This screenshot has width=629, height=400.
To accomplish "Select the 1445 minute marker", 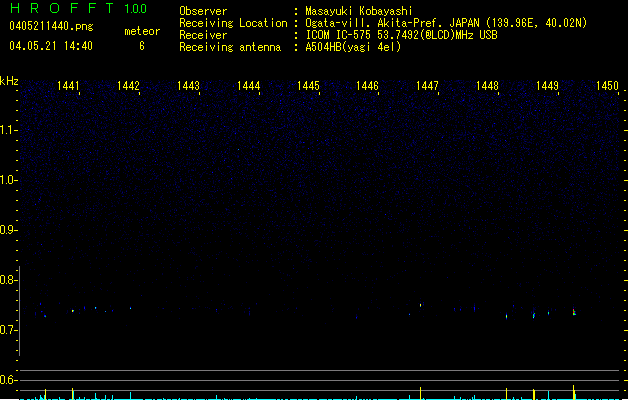I will [308, 86].
